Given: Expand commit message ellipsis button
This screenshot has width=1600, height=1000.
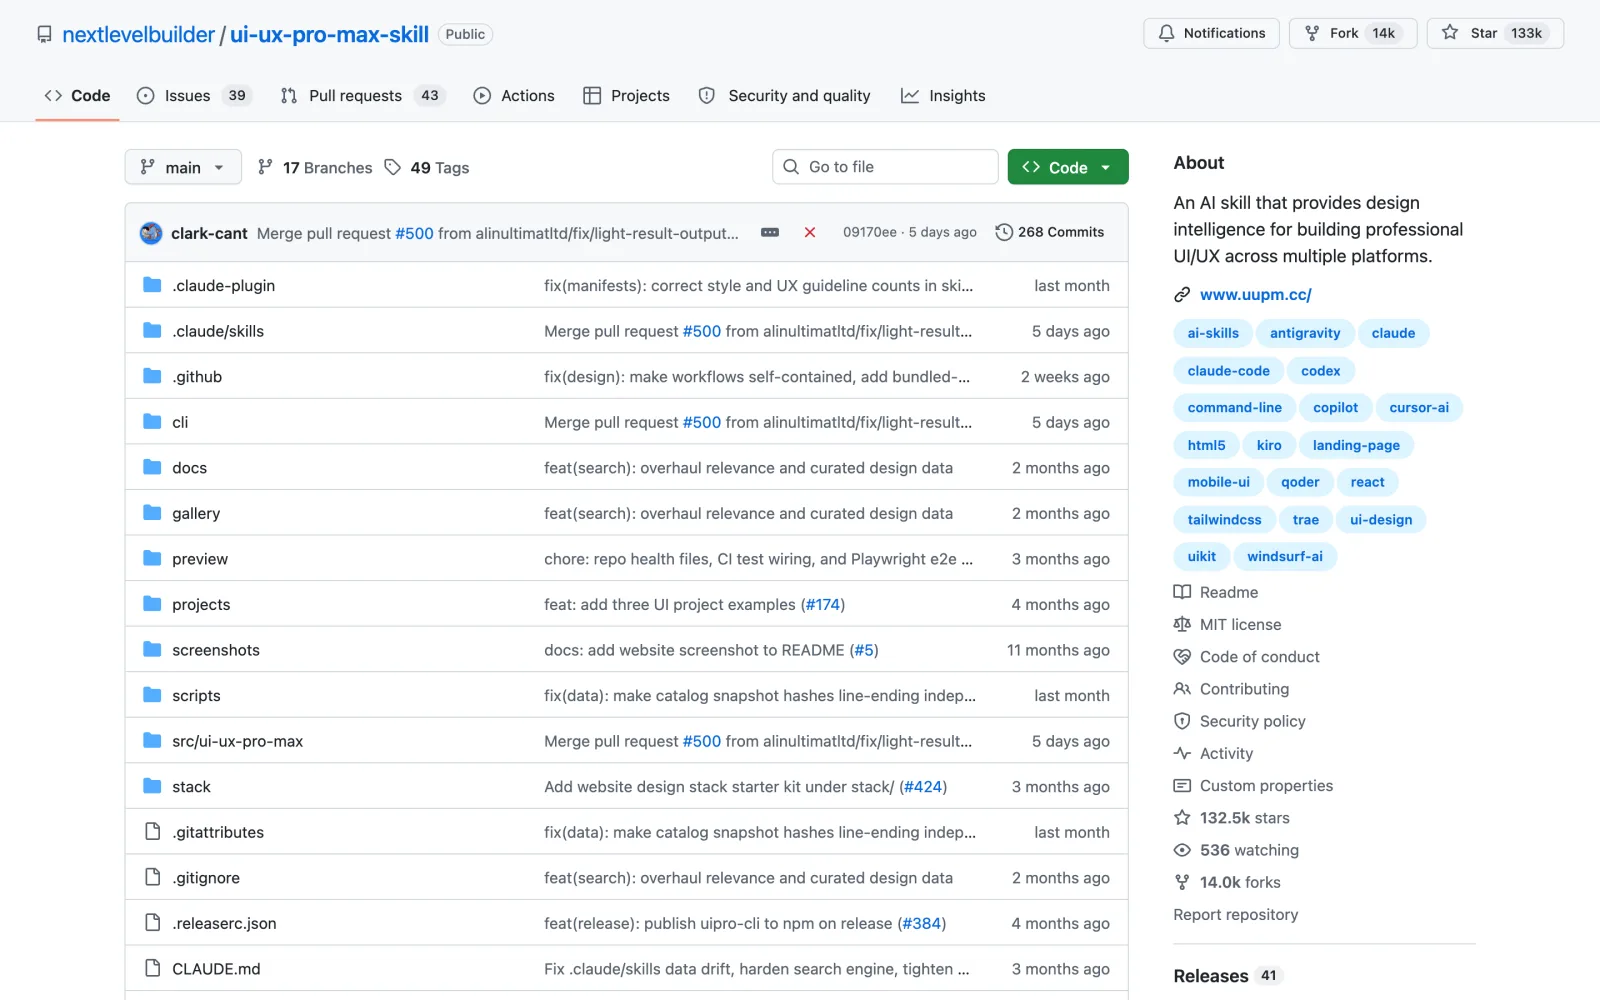Looking at the screenshot, I should click(x=770, y=232).
